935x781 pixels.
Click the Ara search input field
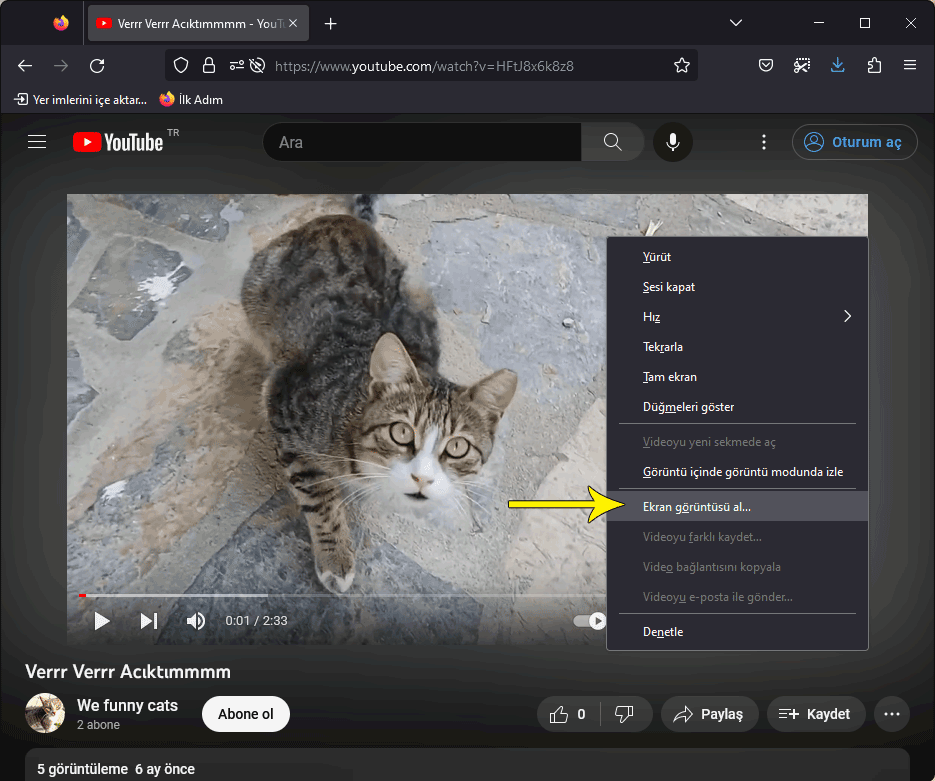[422, 142]
